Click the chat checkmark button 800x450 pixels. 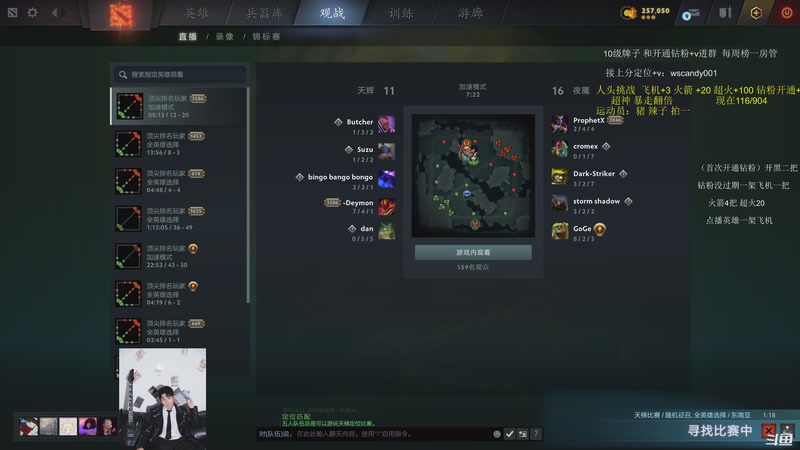pos(509,434)
